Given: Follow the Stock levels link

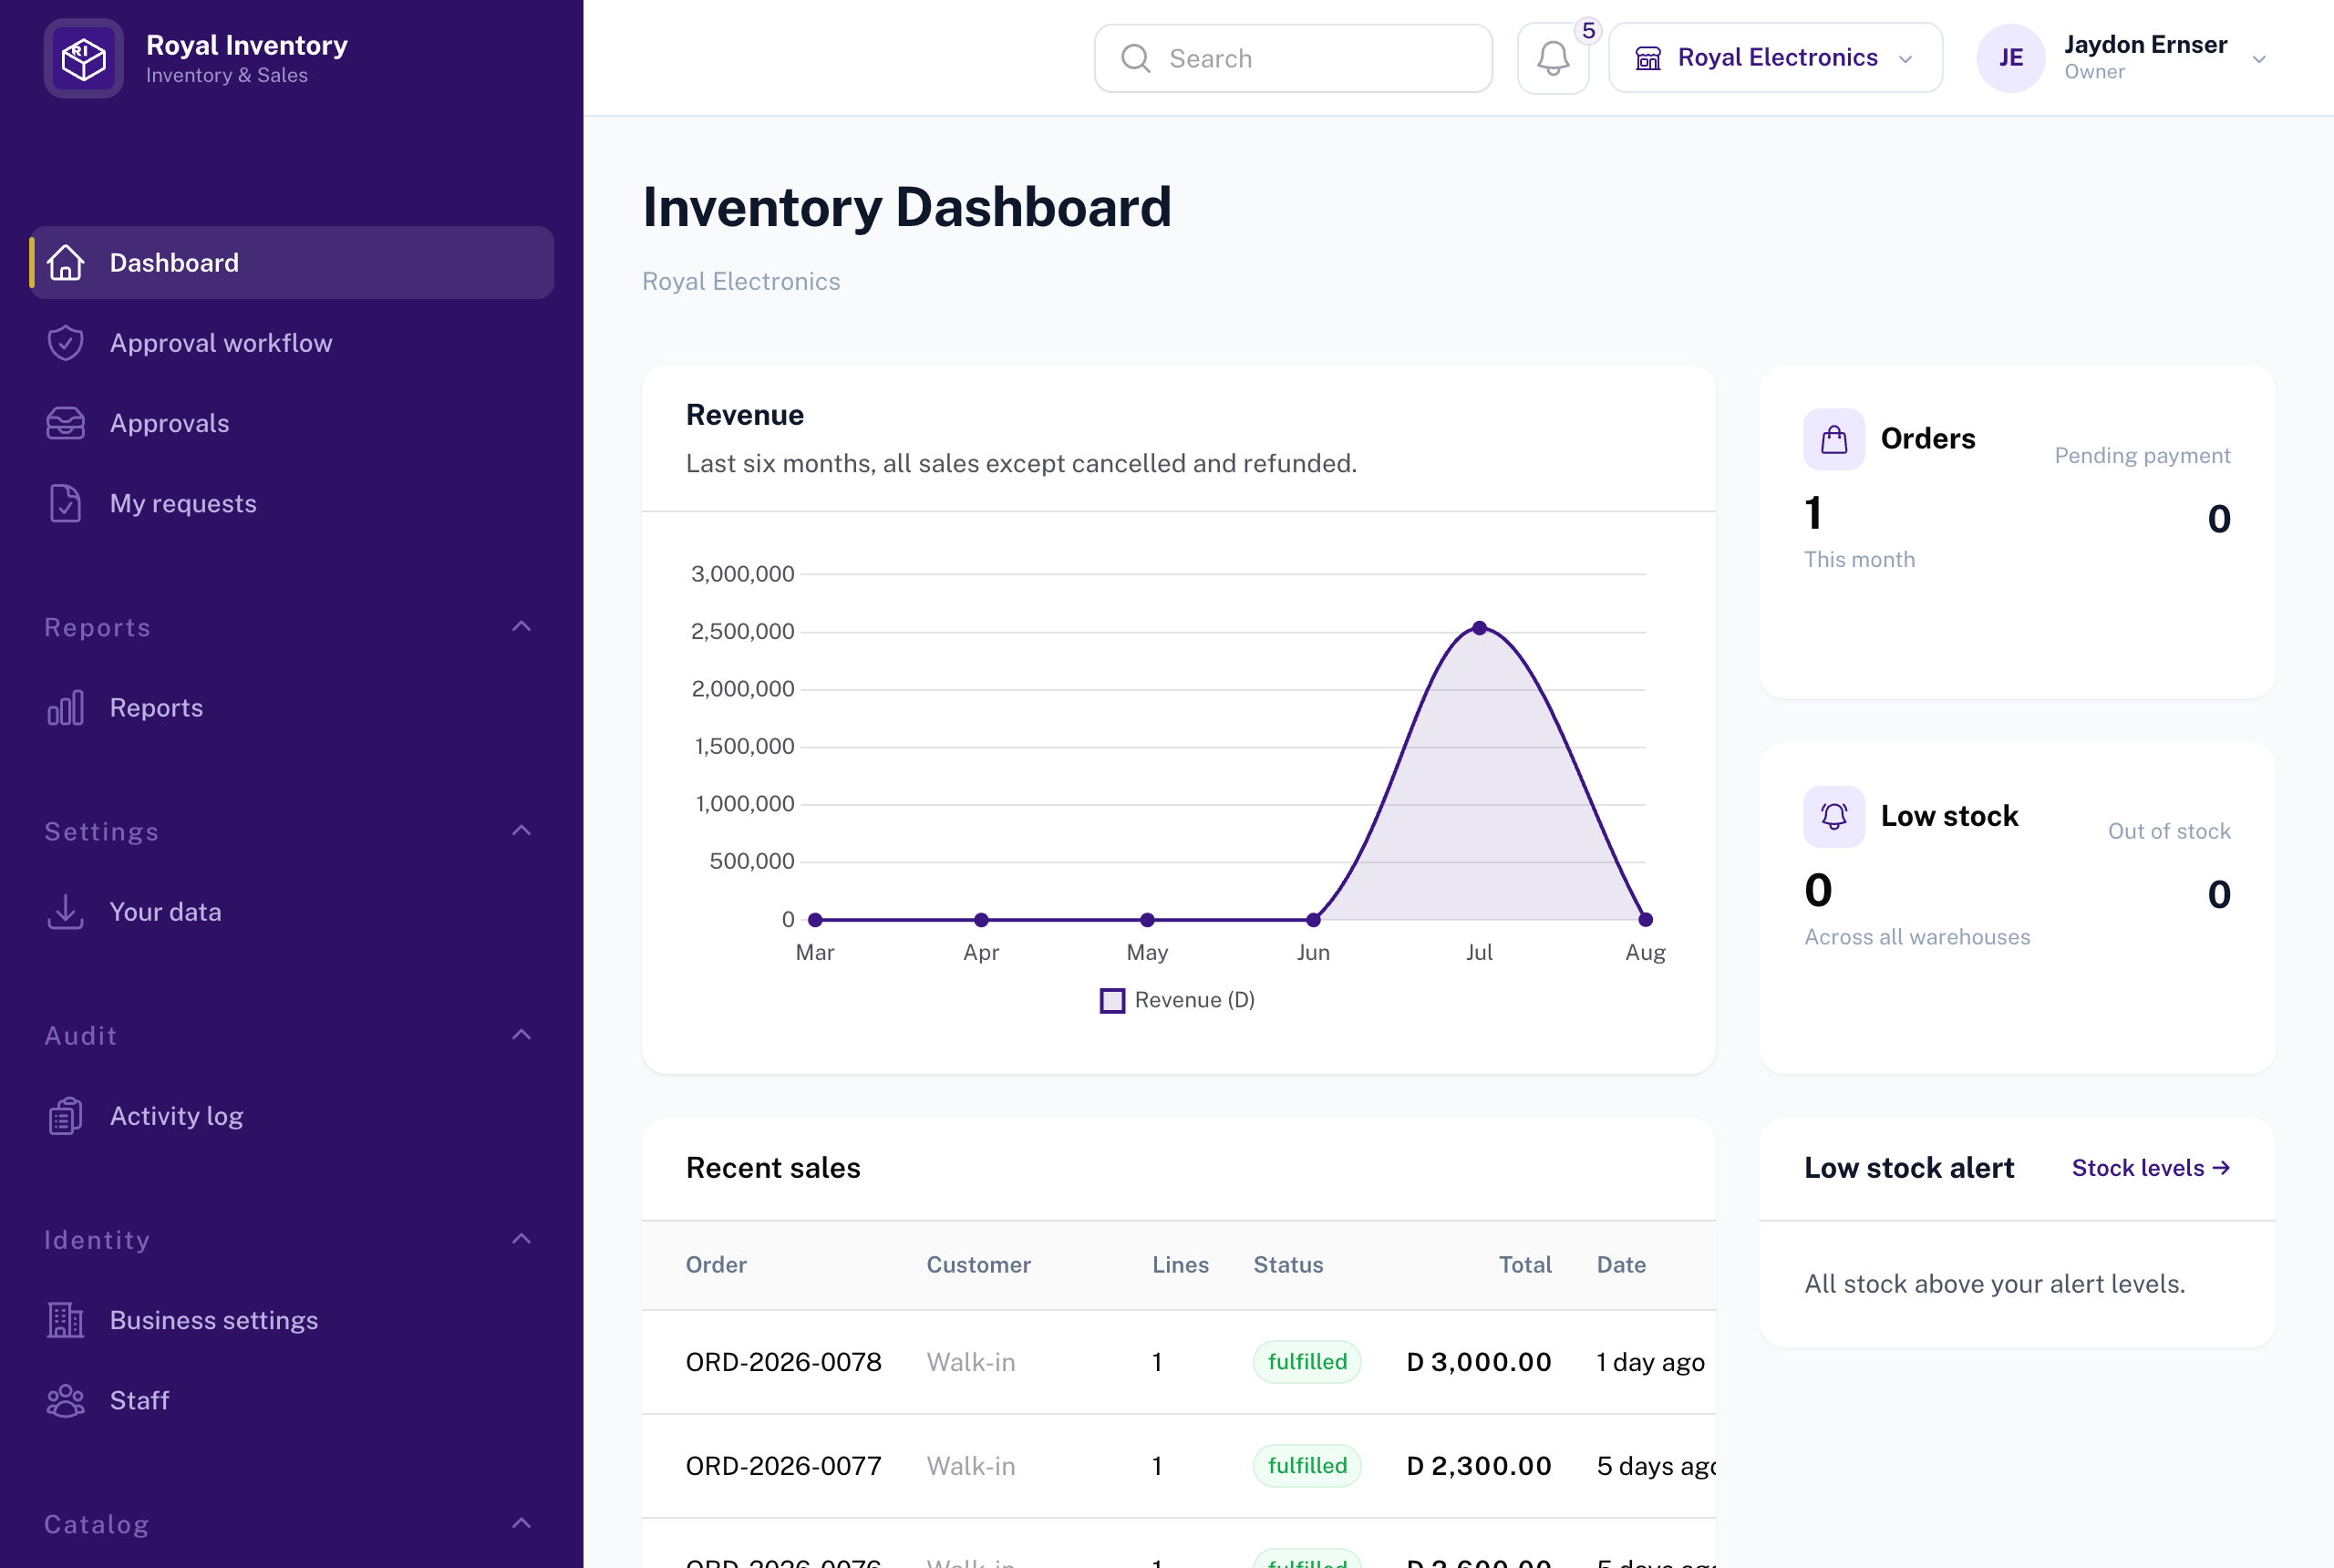Looking at the screenshot, I should 2151,1168.
